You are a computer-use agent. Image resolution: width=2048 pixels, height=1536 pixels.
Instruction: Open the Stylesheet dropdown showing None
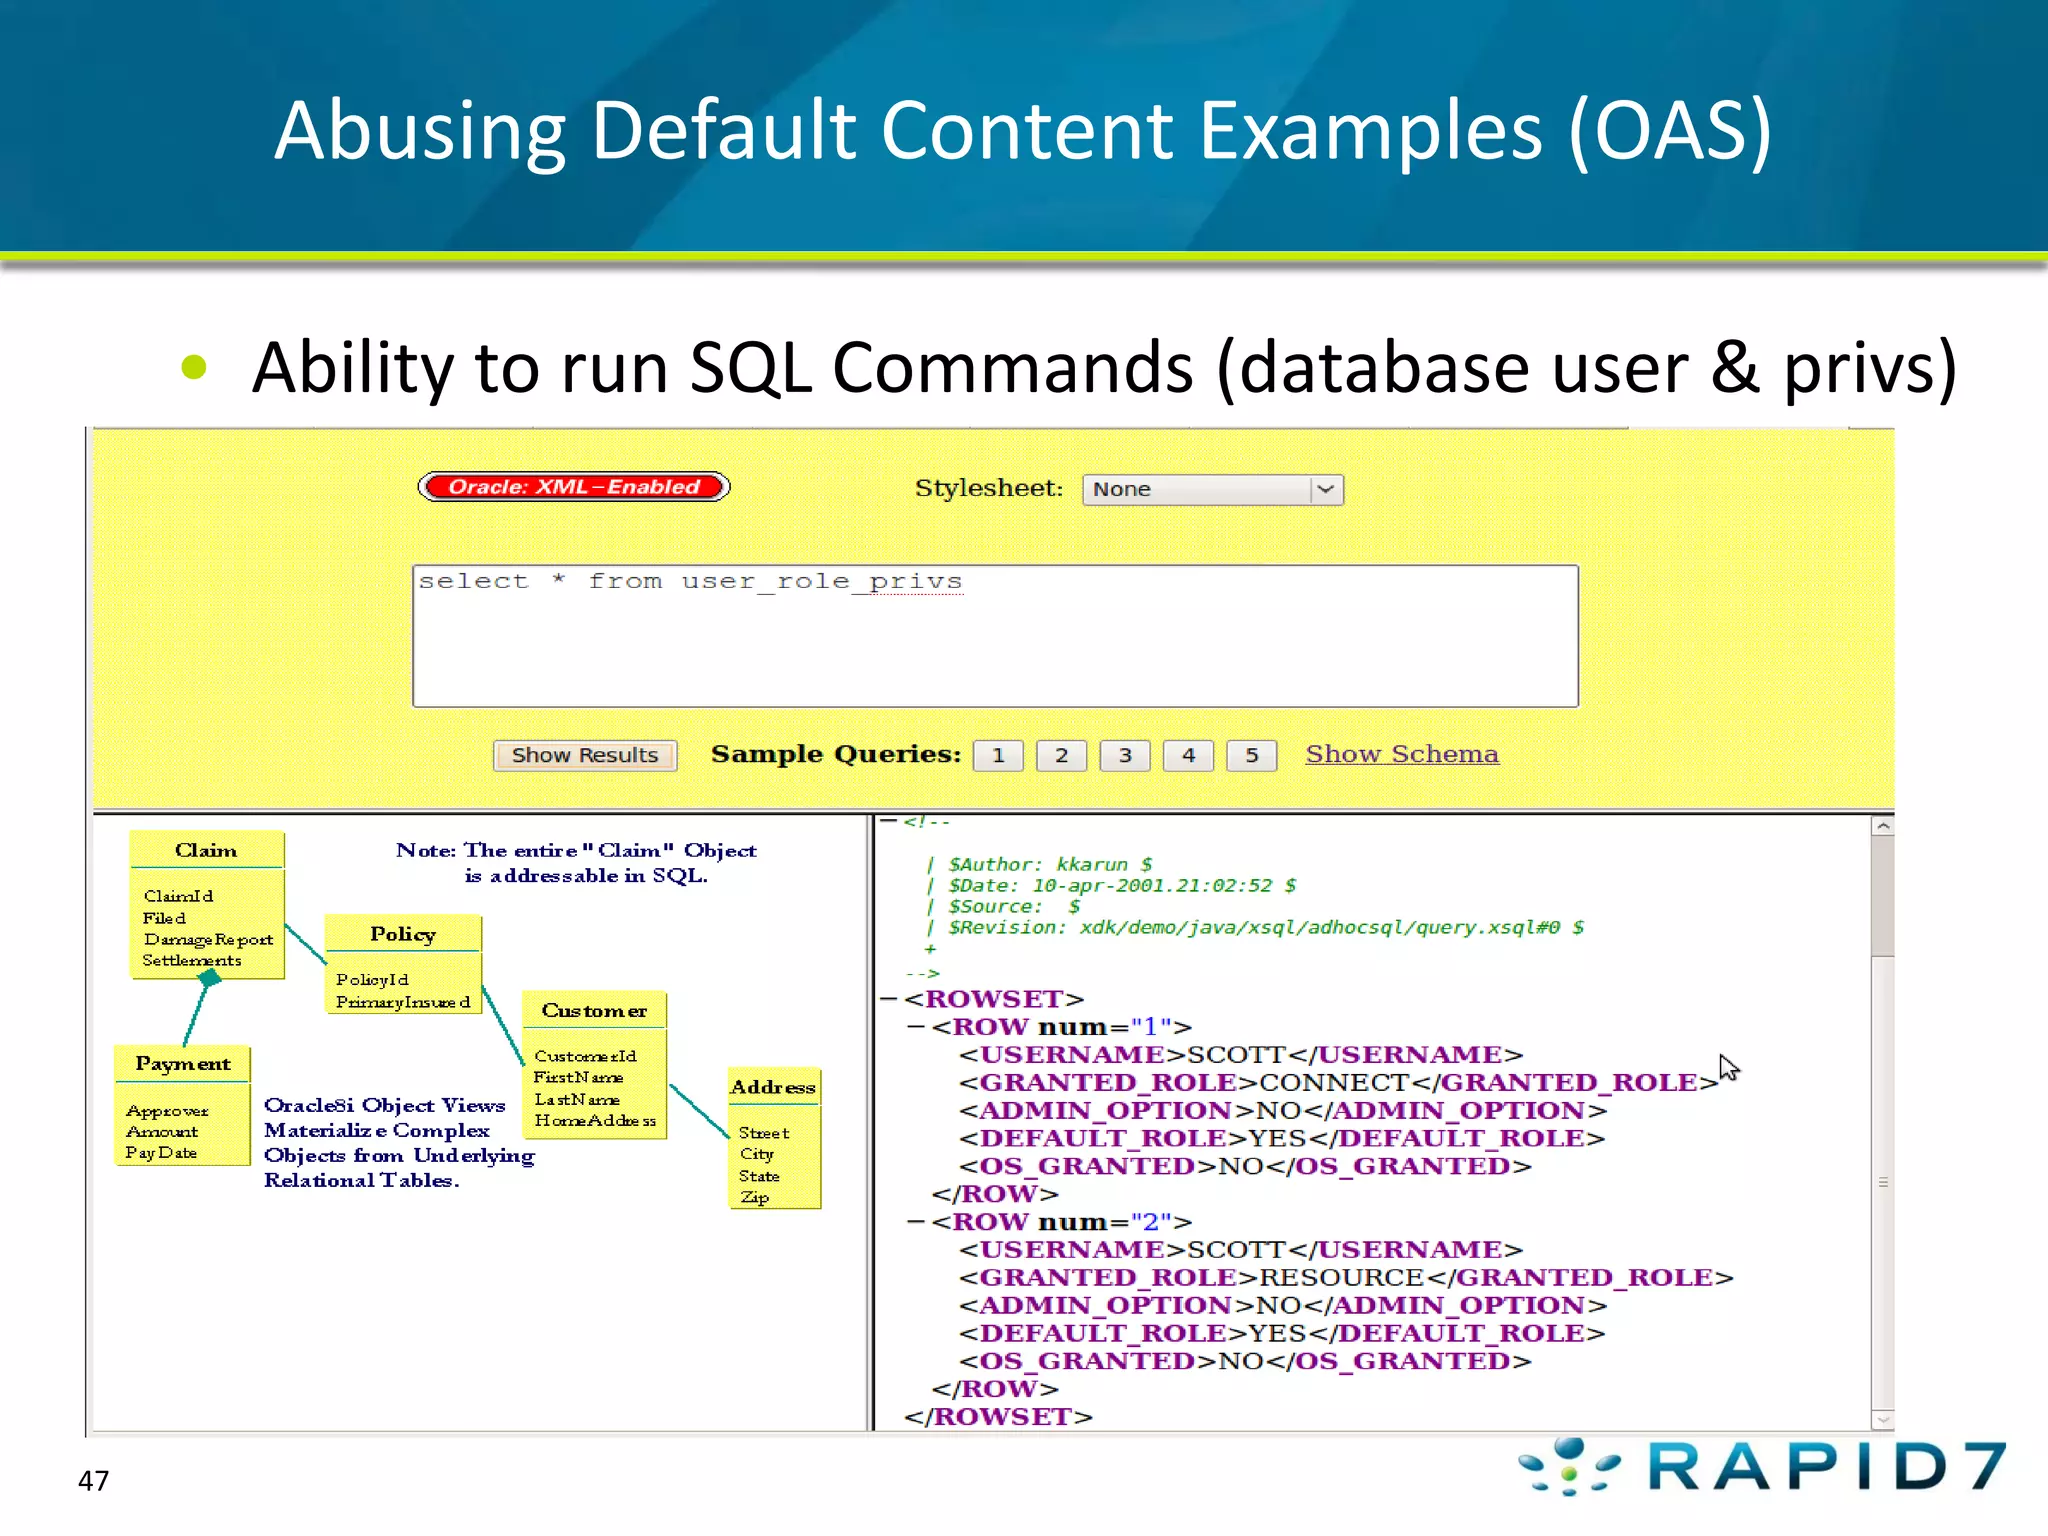[1212, 489]
